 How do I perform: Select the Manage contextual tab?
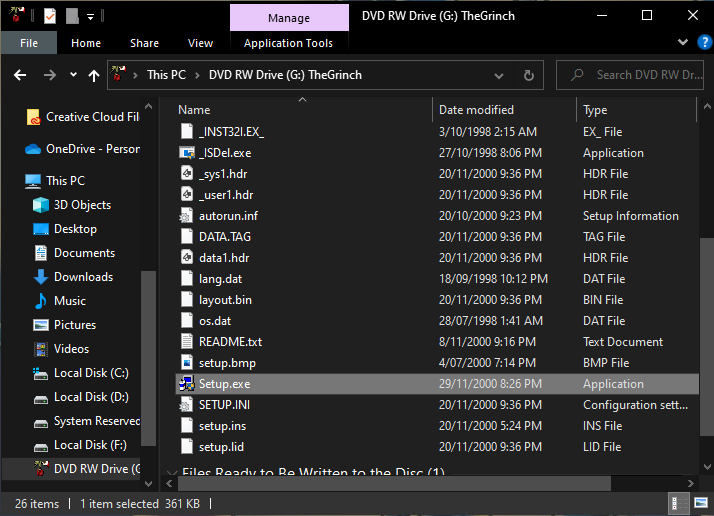click(x=289, y=18)
